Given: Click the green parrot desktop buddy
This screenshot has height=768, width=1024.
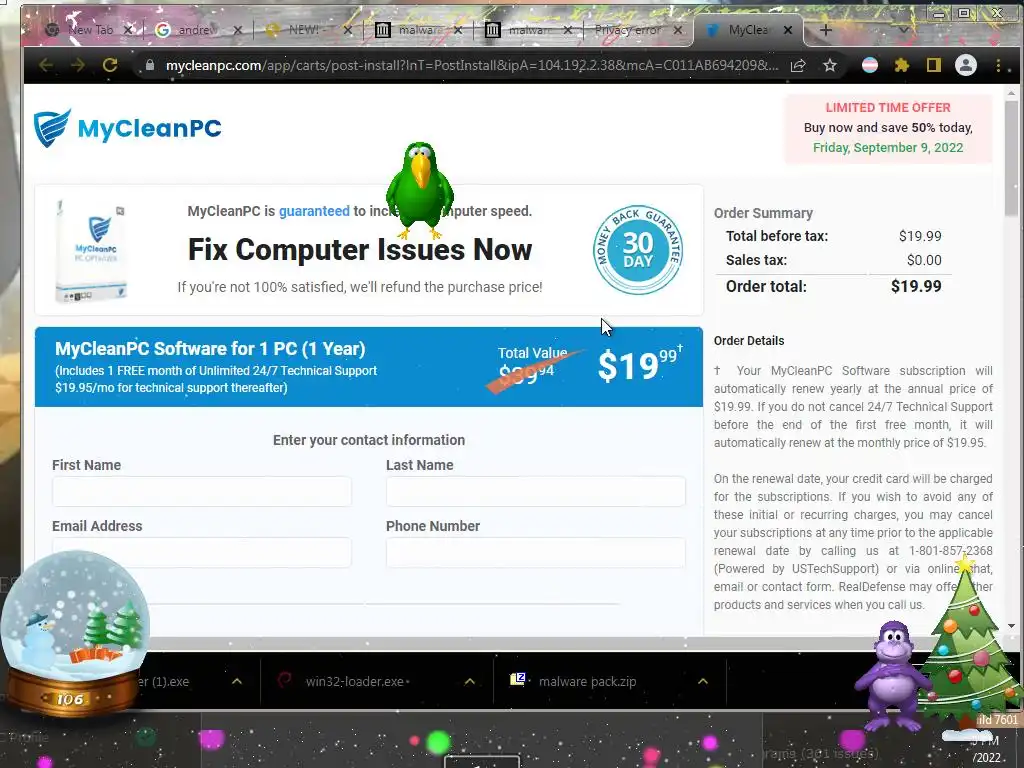Looking at the screenshot, I should 419,189.
